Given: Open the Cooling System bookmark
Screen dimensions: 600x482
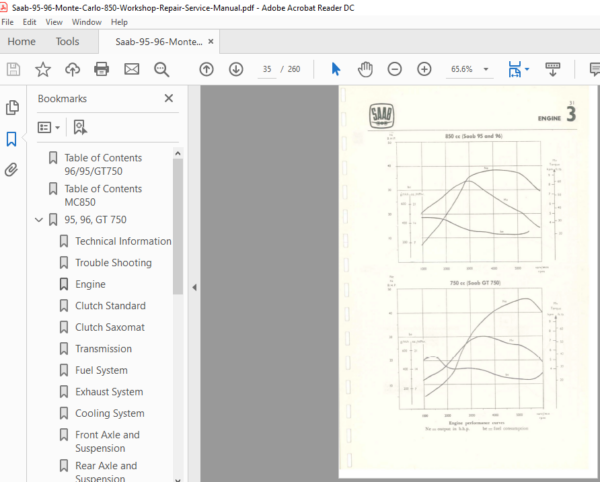Looking at the screenshot, I should click(x=110, y=413).
